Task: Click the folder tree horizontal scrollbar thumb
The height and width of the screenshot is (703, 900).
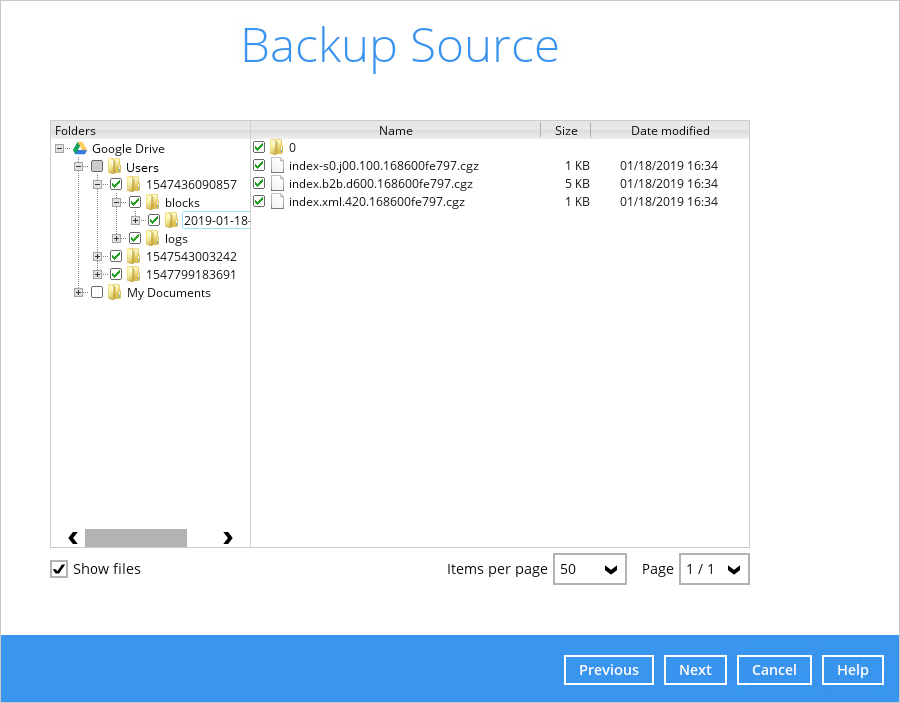Action: (135, 538)
